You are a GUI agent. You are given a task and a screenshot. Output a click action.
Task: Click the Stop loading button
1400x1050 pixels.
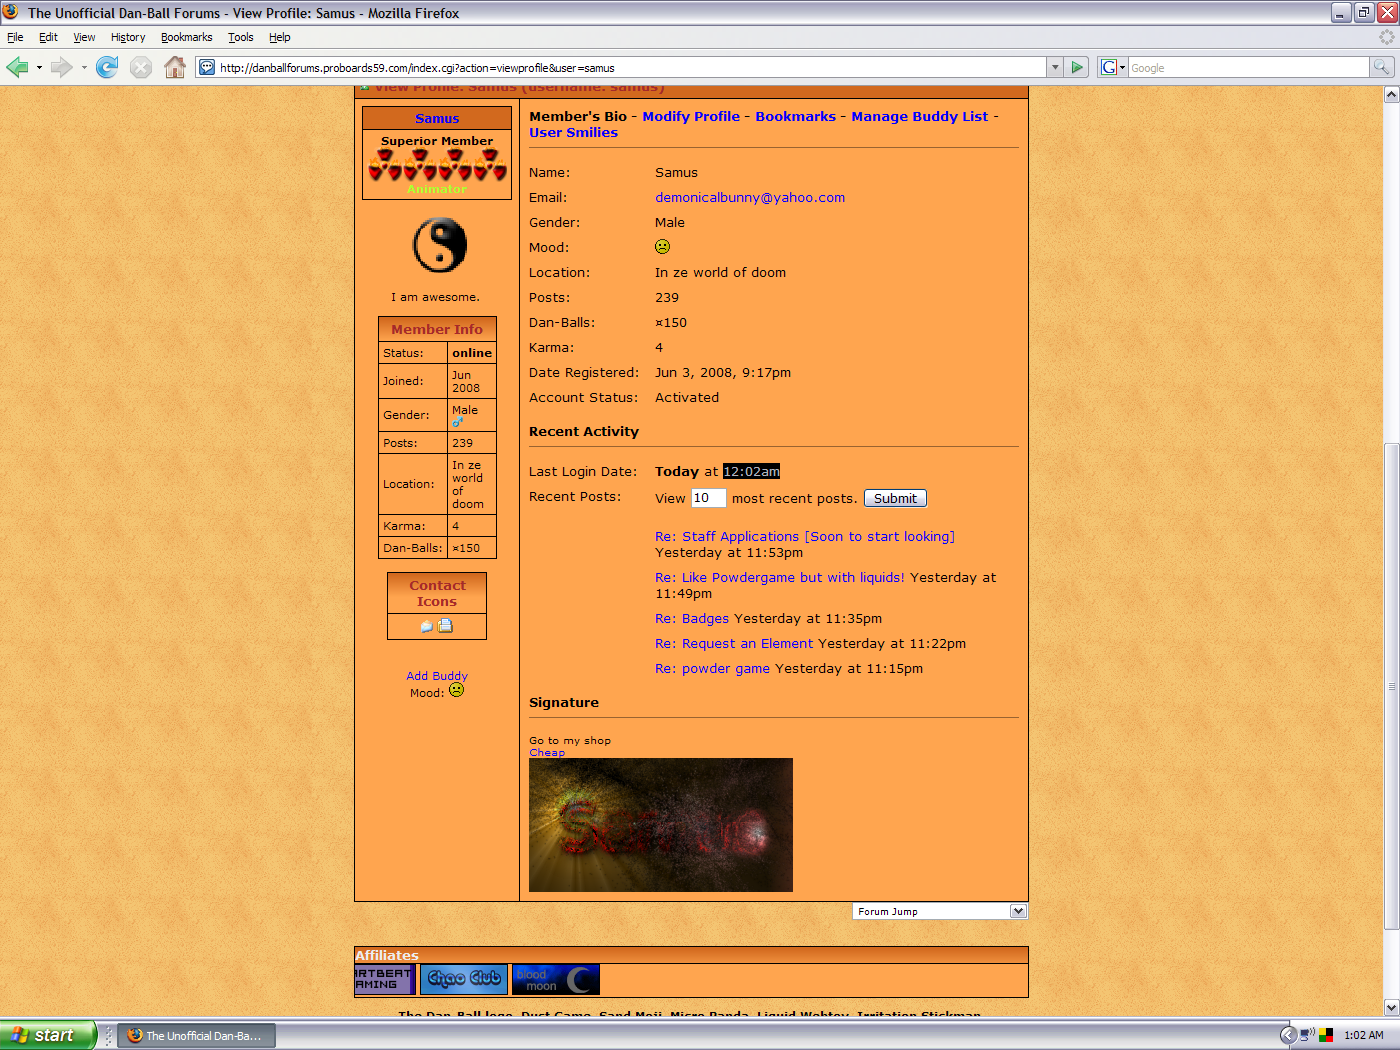tap(141, 67)
